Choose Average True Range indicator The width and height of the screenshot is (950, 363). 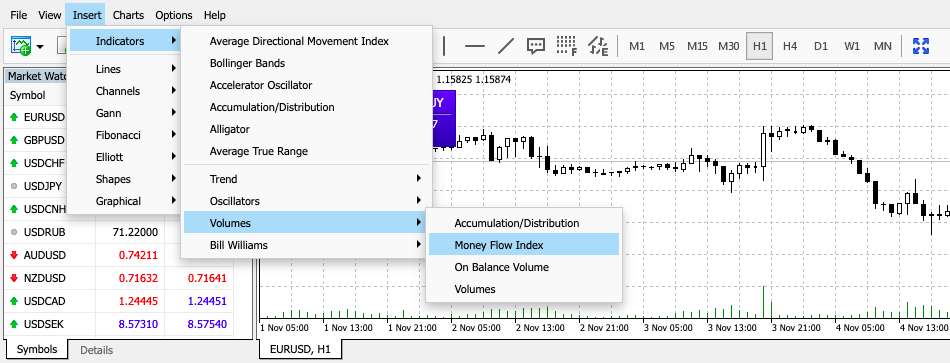307,151
